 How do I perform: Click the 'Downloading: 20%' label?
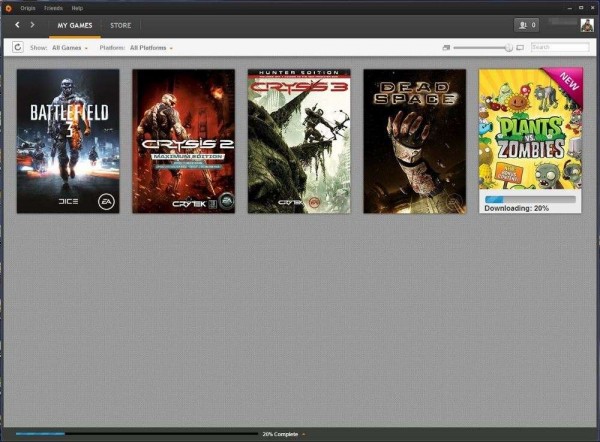click(x=517, y=208)
